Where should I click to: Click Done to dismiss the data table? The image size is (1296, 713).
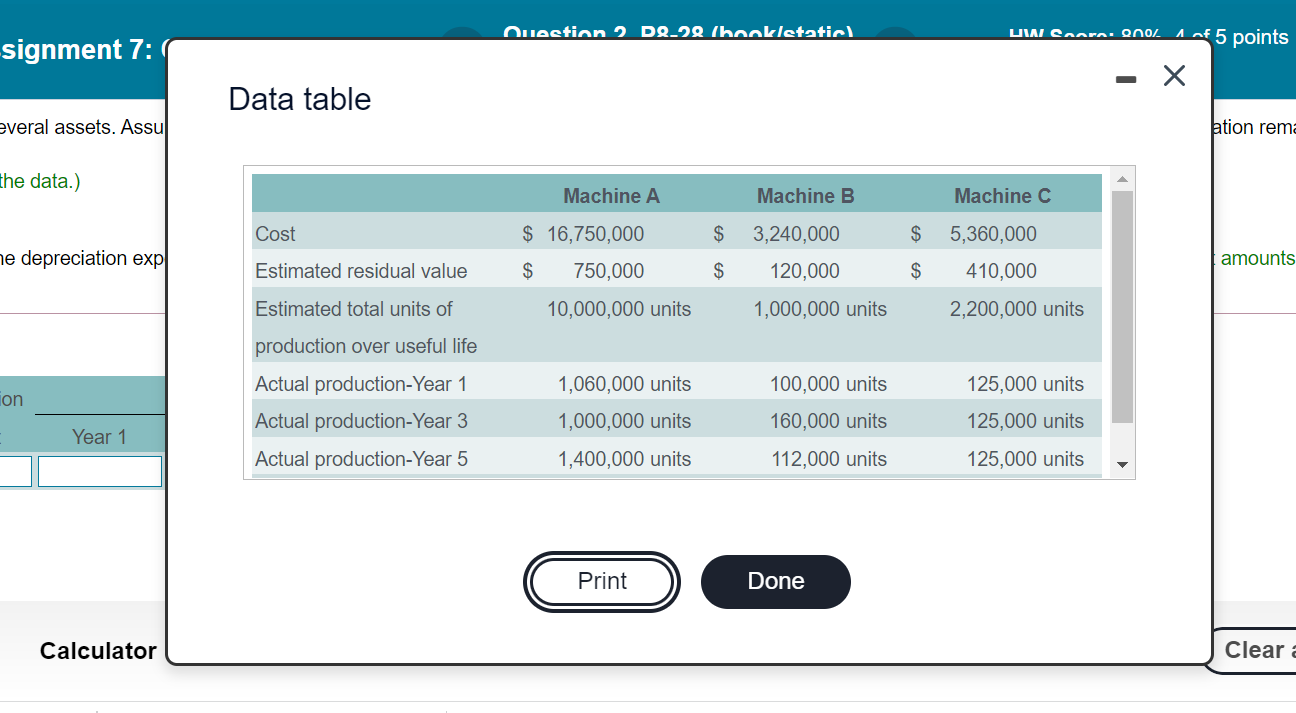coord(775,581)
